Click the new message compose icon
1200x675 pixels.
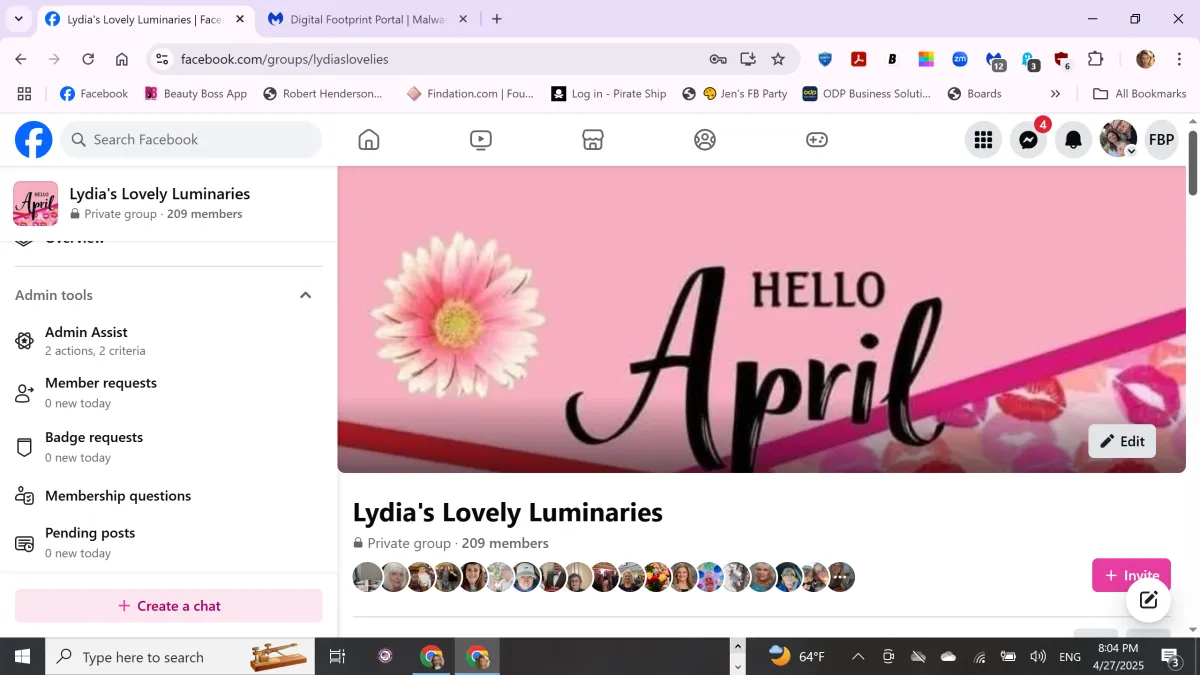click(1148, 600)
